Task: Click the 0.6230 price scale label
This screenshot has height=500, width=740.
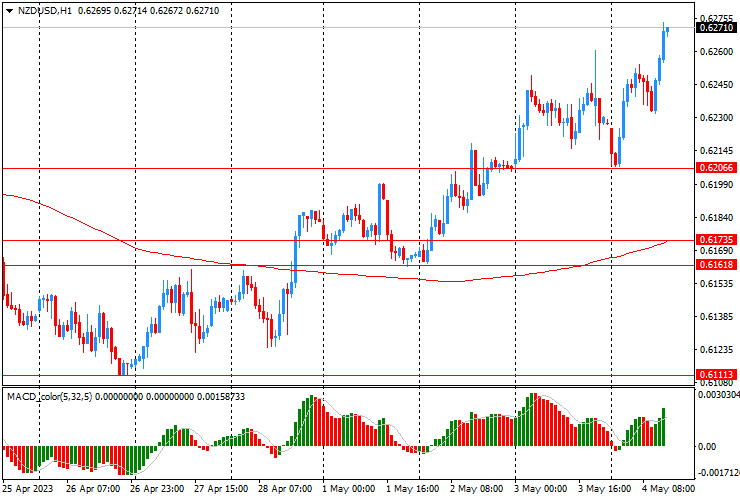Action: pos(716,118)
